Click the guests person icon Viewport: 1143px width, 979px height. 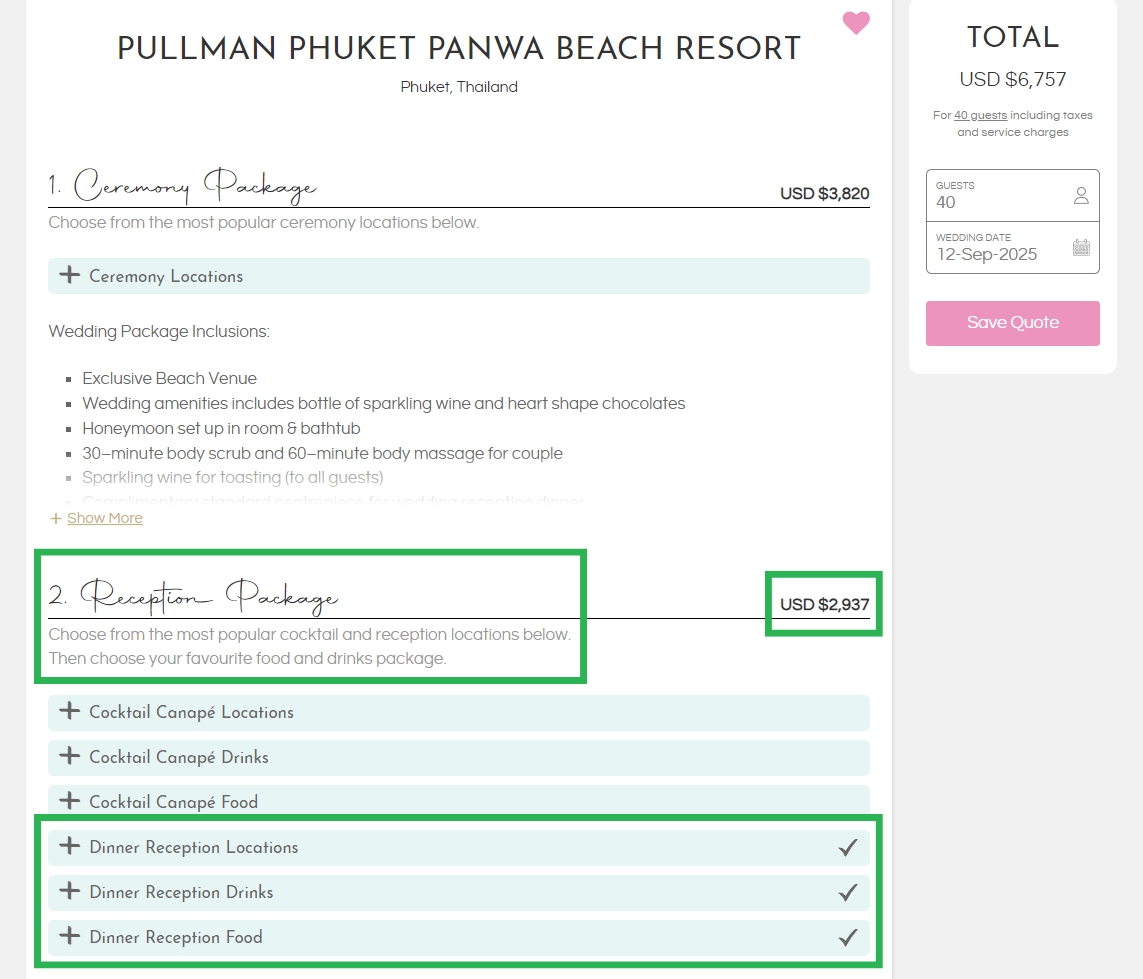[1081, 195]
